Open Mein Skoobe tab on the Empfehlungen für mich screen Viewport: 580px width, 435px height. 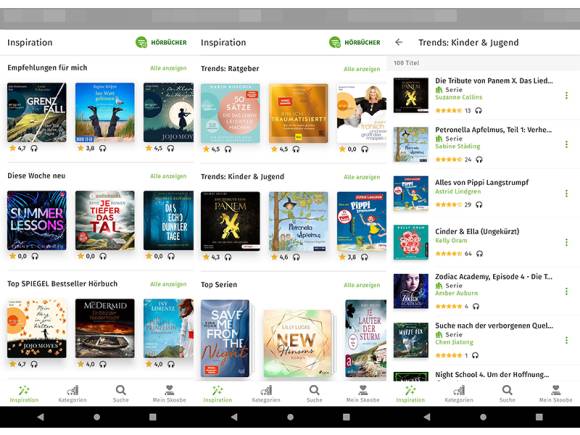click(x=169, y=394)
